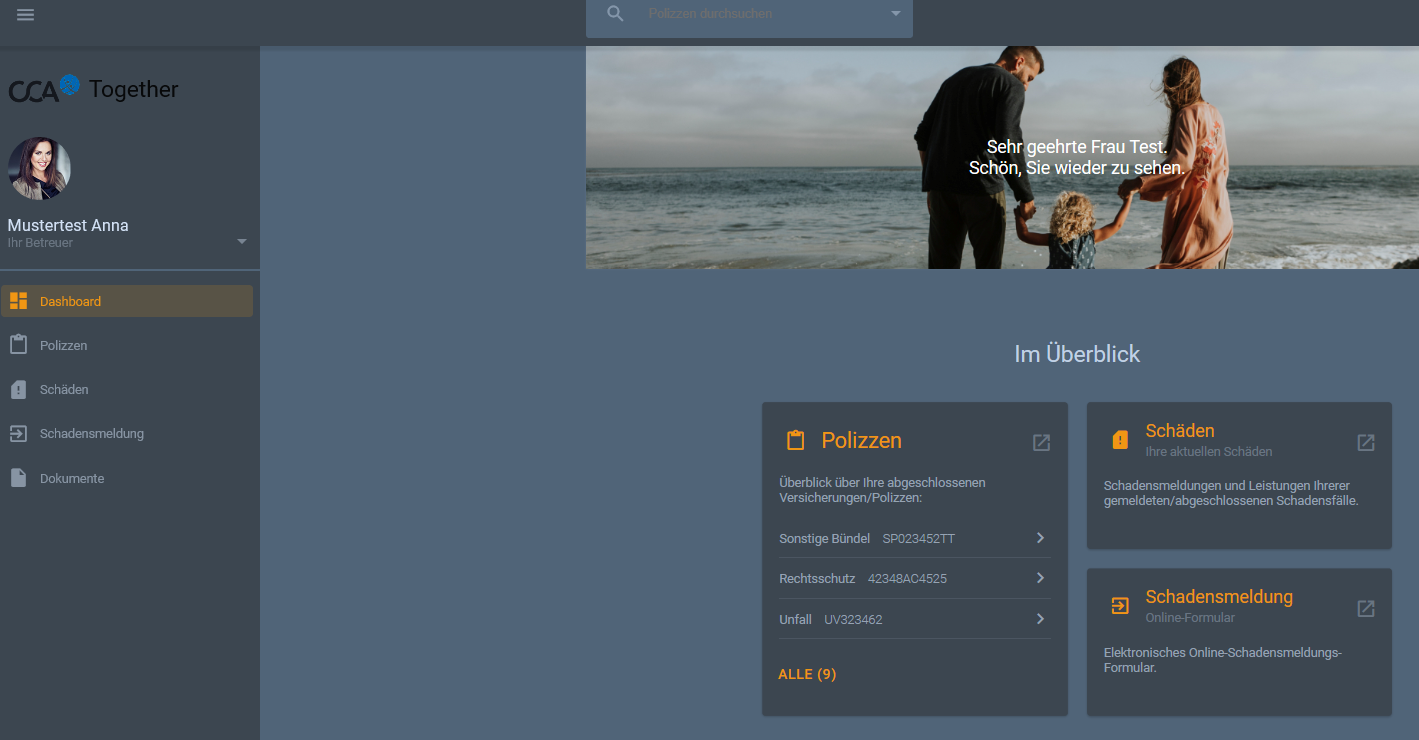The height and width of the screenshot is (740, 1419).
Task: Expand the Unfall UV323462 chevron
Action: click(1040, 619)
